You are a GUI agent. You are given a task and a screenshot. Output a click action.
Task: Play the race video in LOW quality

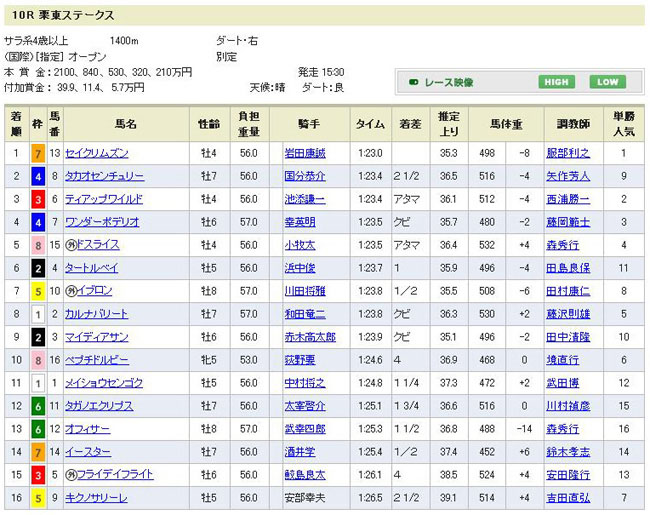(607, 82)
